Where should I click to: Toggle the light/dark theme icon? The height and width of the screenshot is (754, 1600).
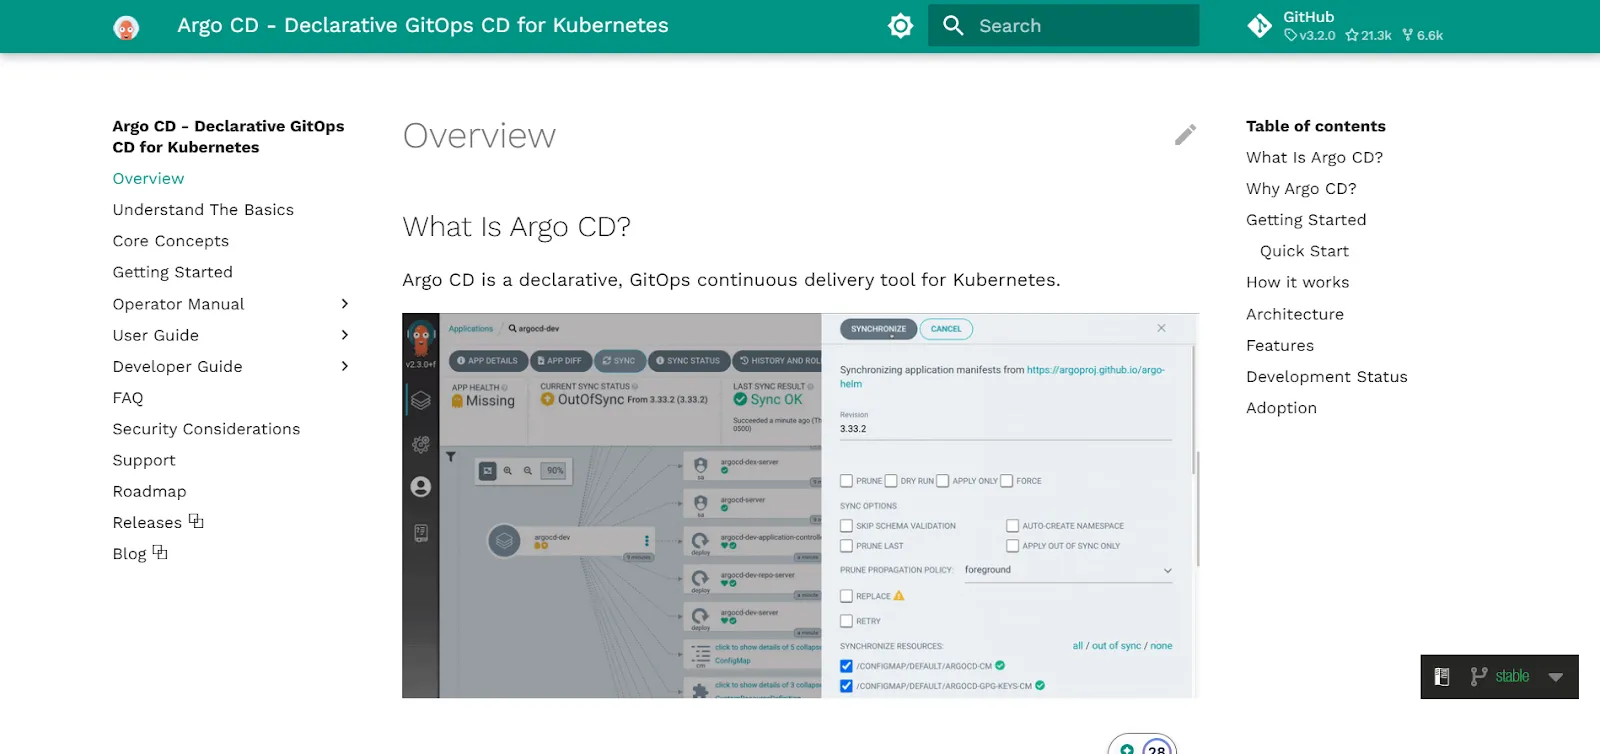(901, 26)
